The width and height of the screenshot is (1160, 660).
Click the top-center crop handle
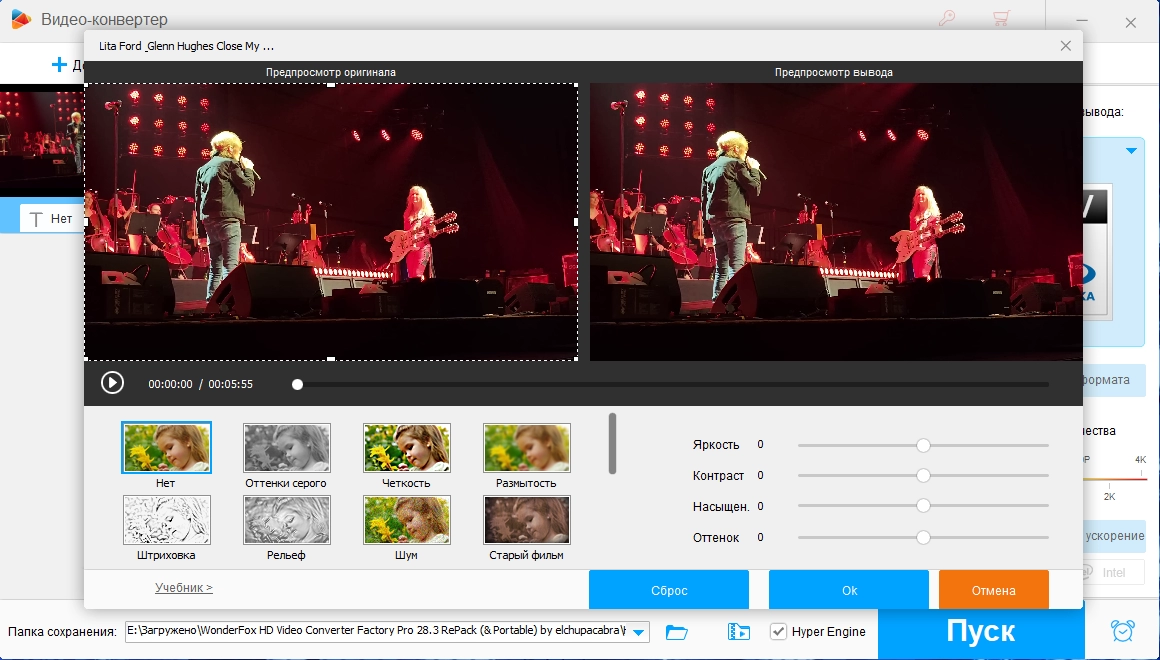point(331,84)
